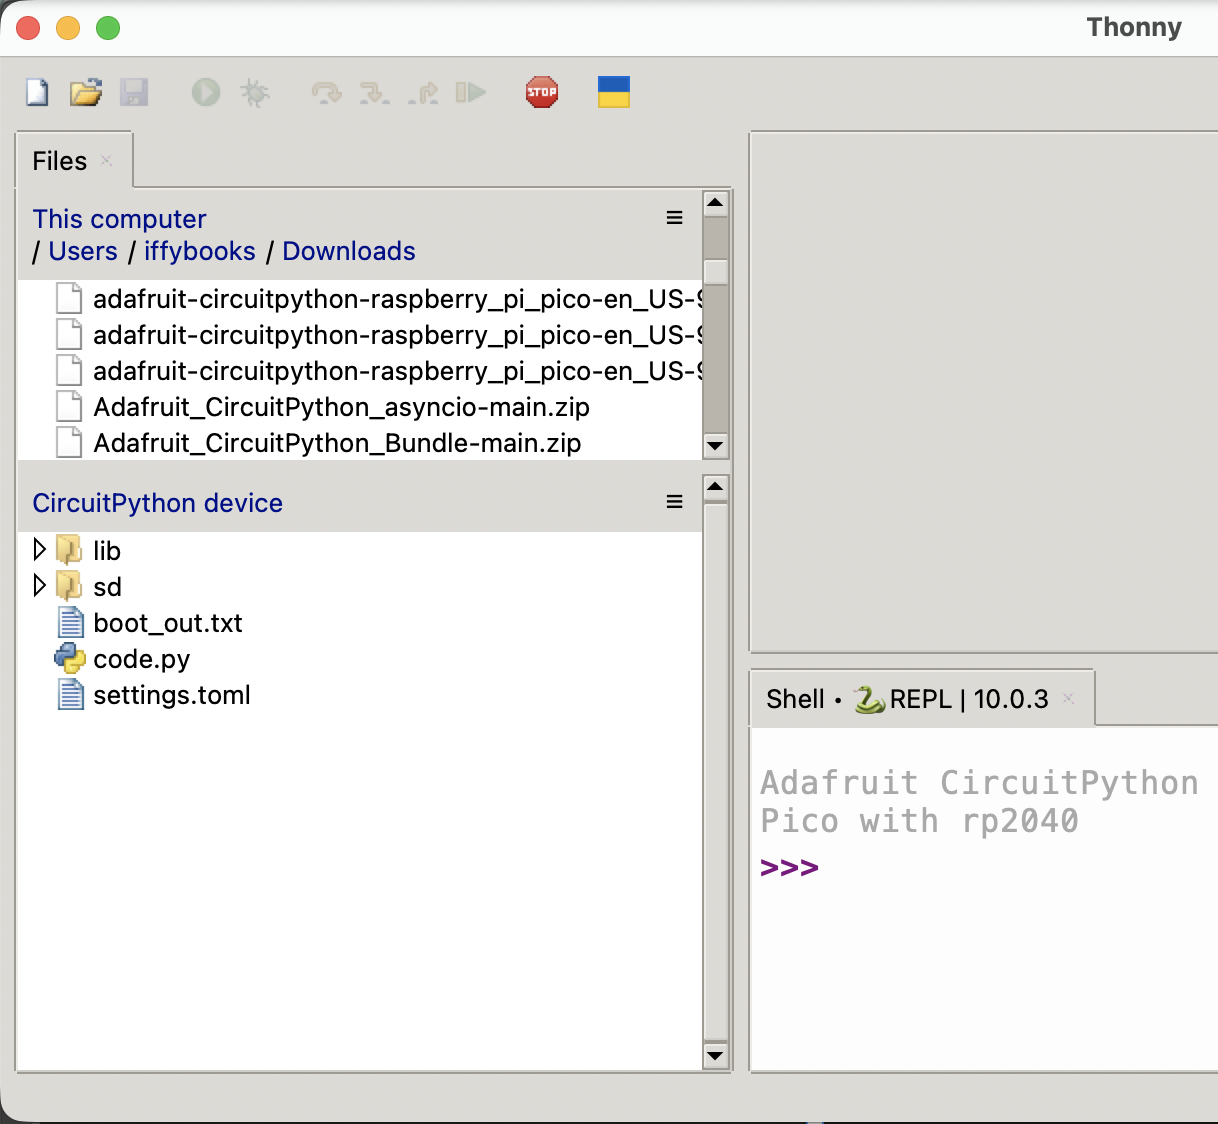Select code.py on the device

point(141,659)
